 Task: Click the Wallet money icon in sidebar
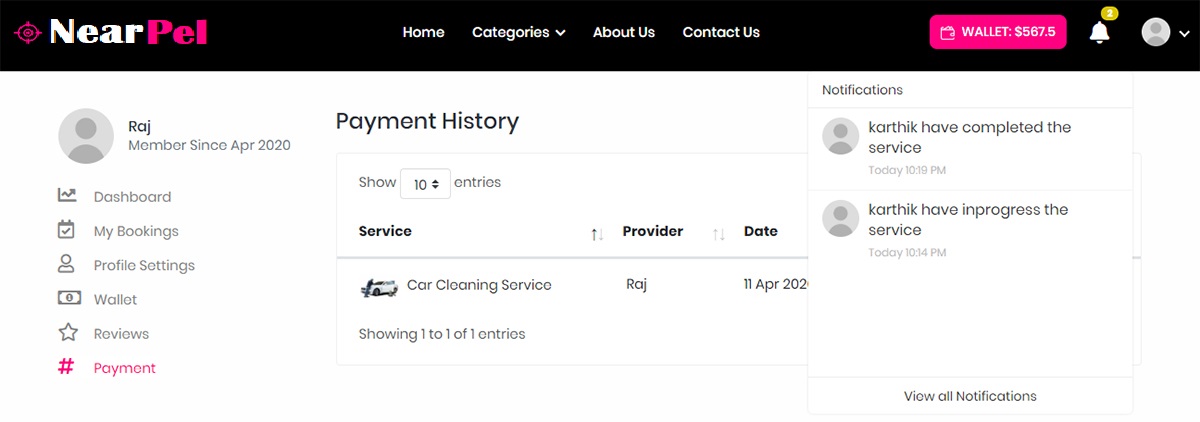[x=67, y=298]
